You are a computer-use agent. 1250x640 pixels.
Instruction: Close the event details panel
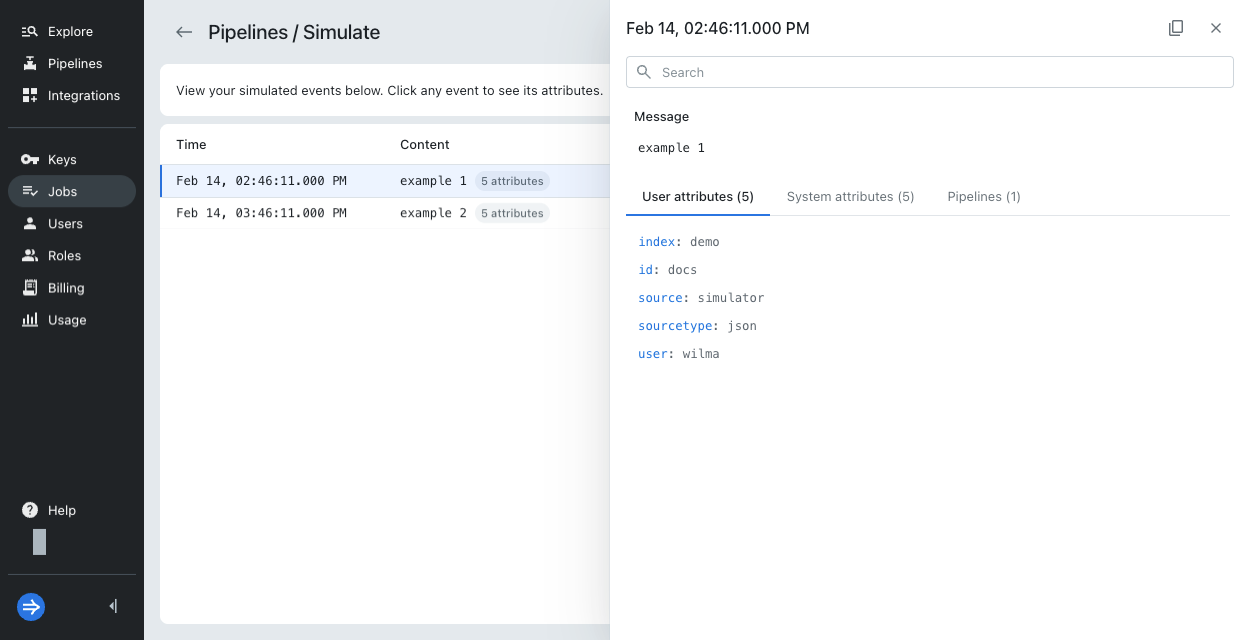pos(1216,28)
